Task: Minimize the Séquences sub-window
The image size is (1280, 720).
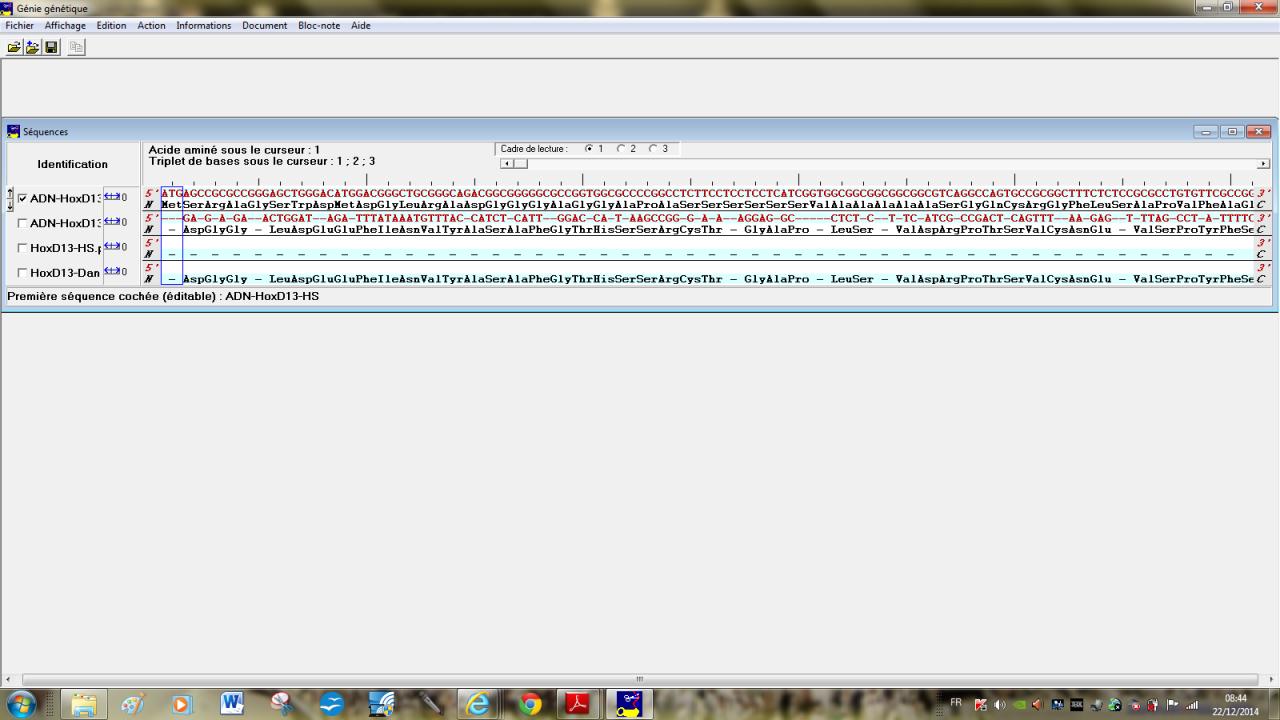Action: [1206, 132]
